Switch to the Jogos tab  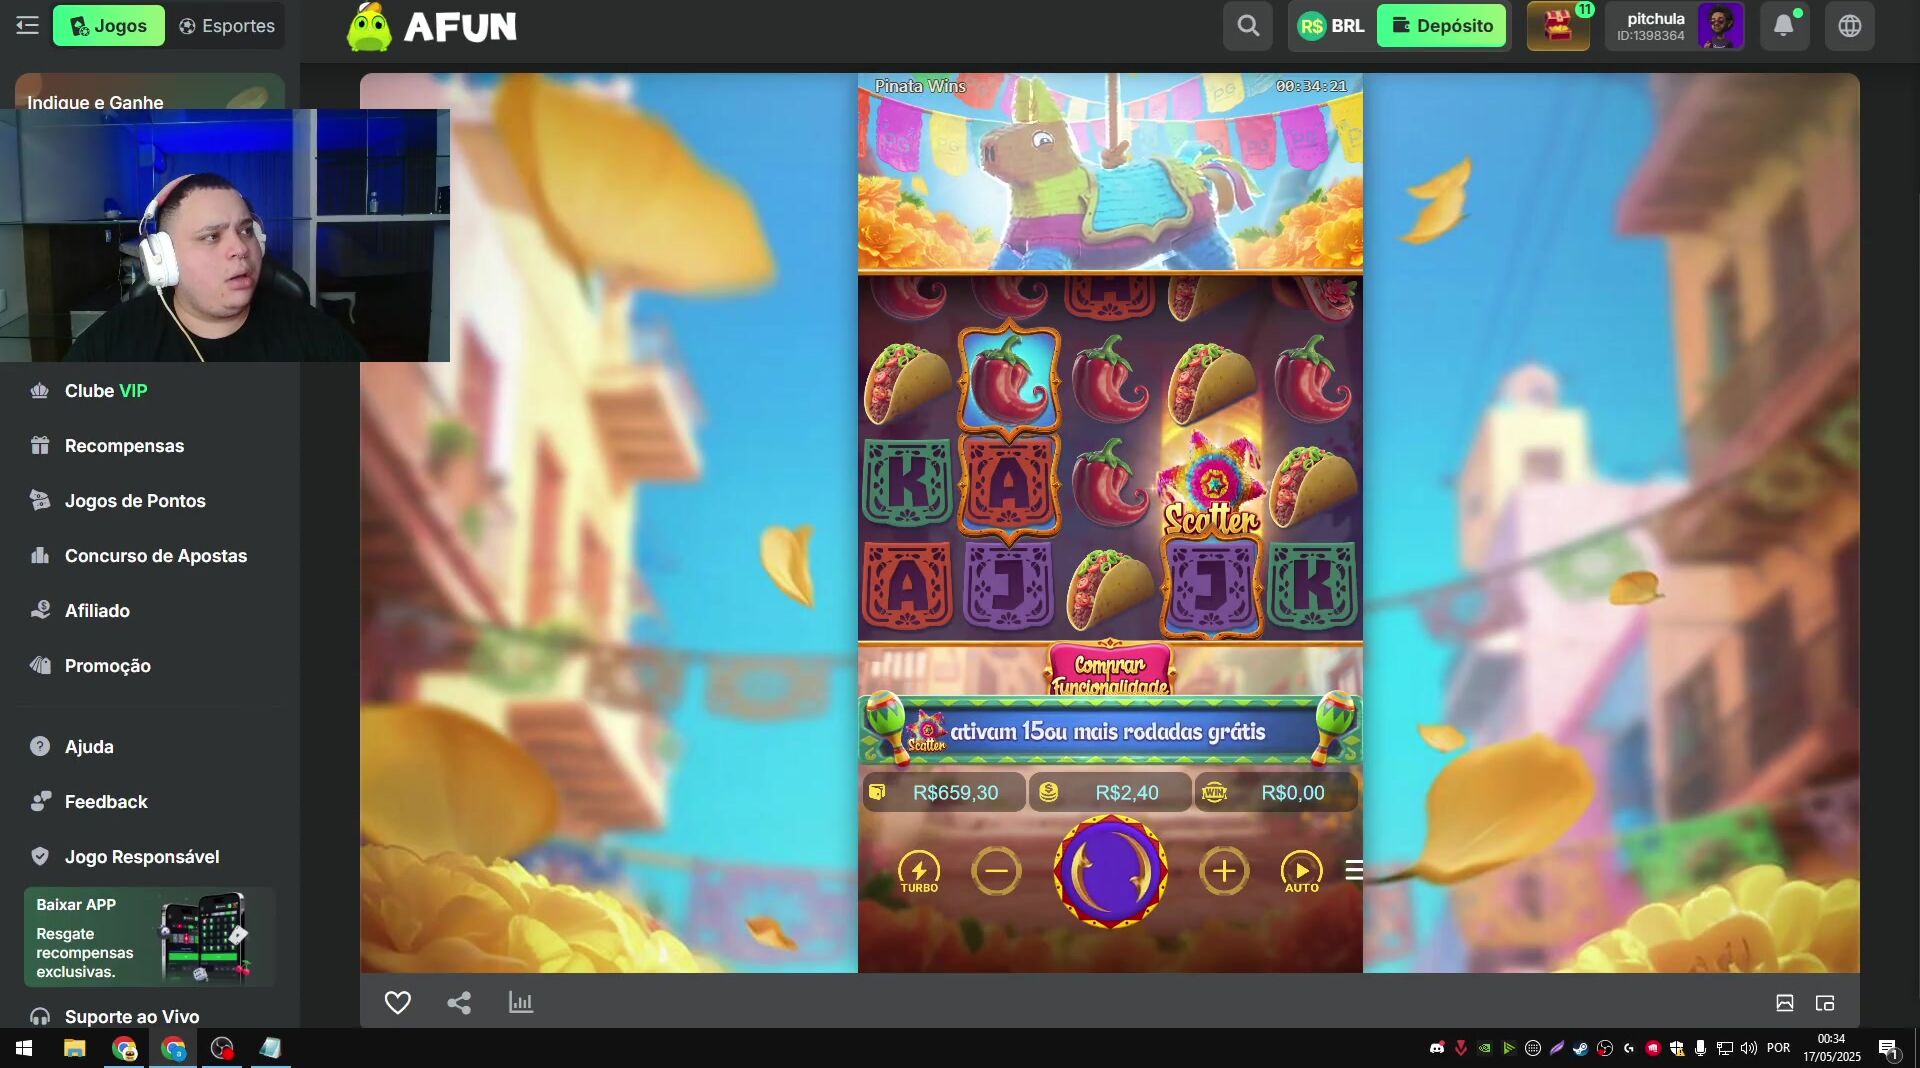109,26
